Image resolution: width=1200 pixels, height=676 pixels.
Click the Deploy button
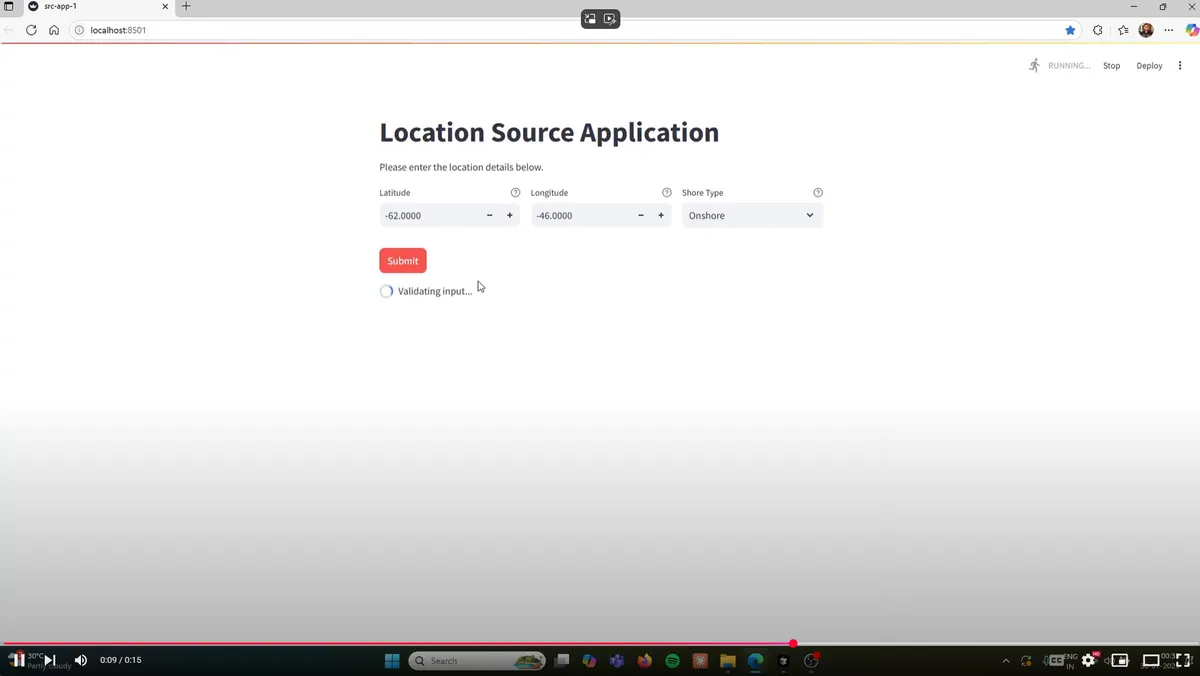coord(1149,66)
